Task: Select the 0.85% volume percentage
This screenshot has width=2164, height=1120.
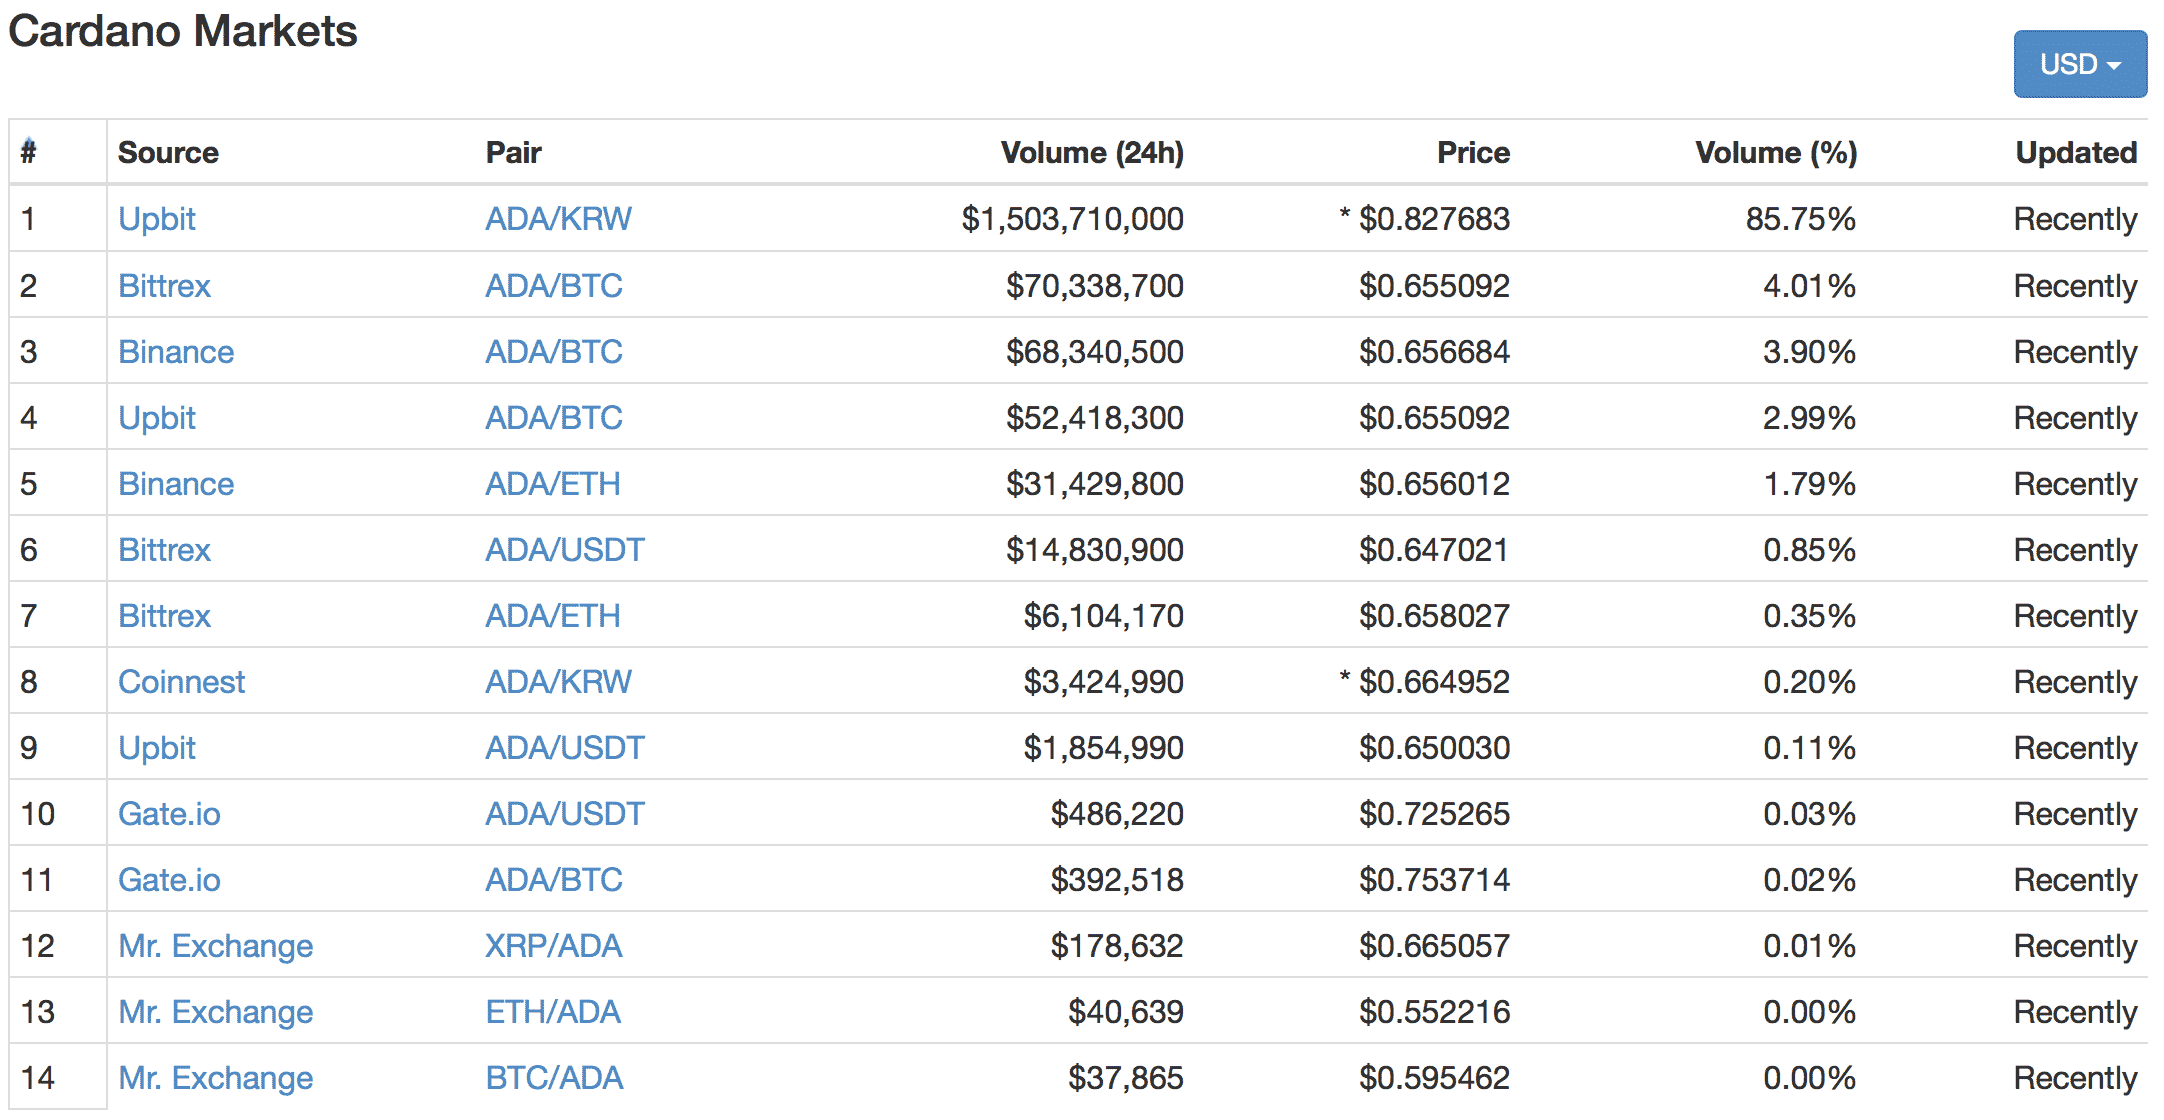Action: point(1809,550)
